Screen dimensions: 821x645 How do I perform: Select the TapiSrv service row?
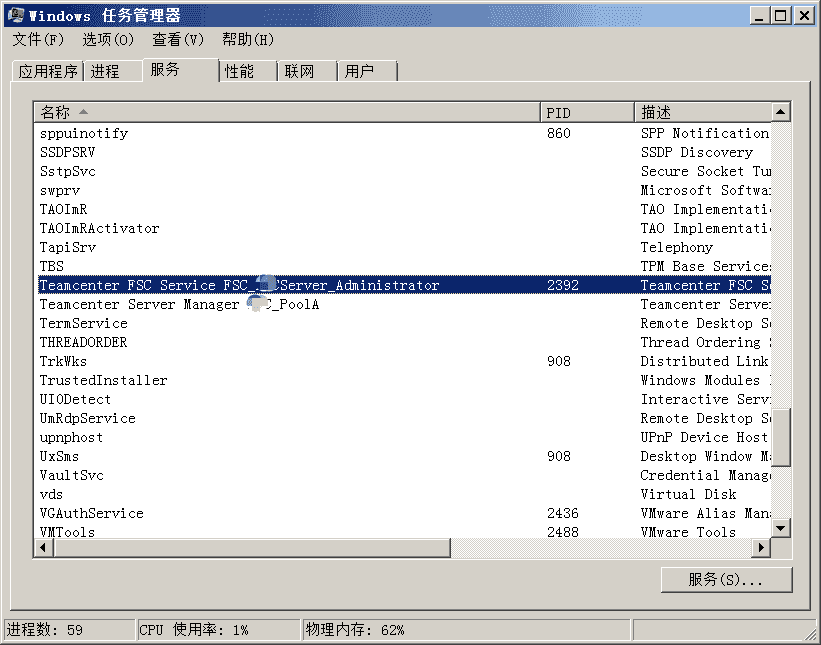(x=403, y=247)
